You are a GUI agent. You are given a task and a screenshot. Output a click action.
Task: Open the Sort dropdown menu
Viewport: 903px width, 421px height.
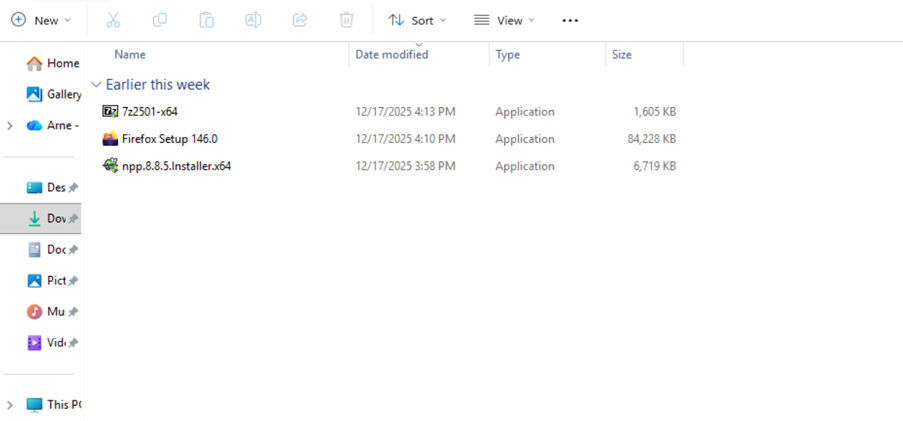[x=417, y=20]
